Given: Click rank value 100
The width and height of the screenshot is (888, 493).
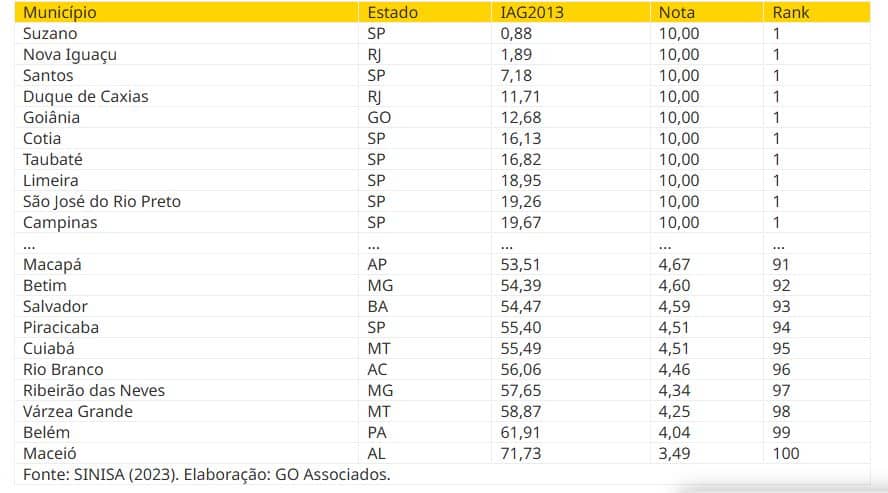Looking at the screenshot, I should pos(785,453).
